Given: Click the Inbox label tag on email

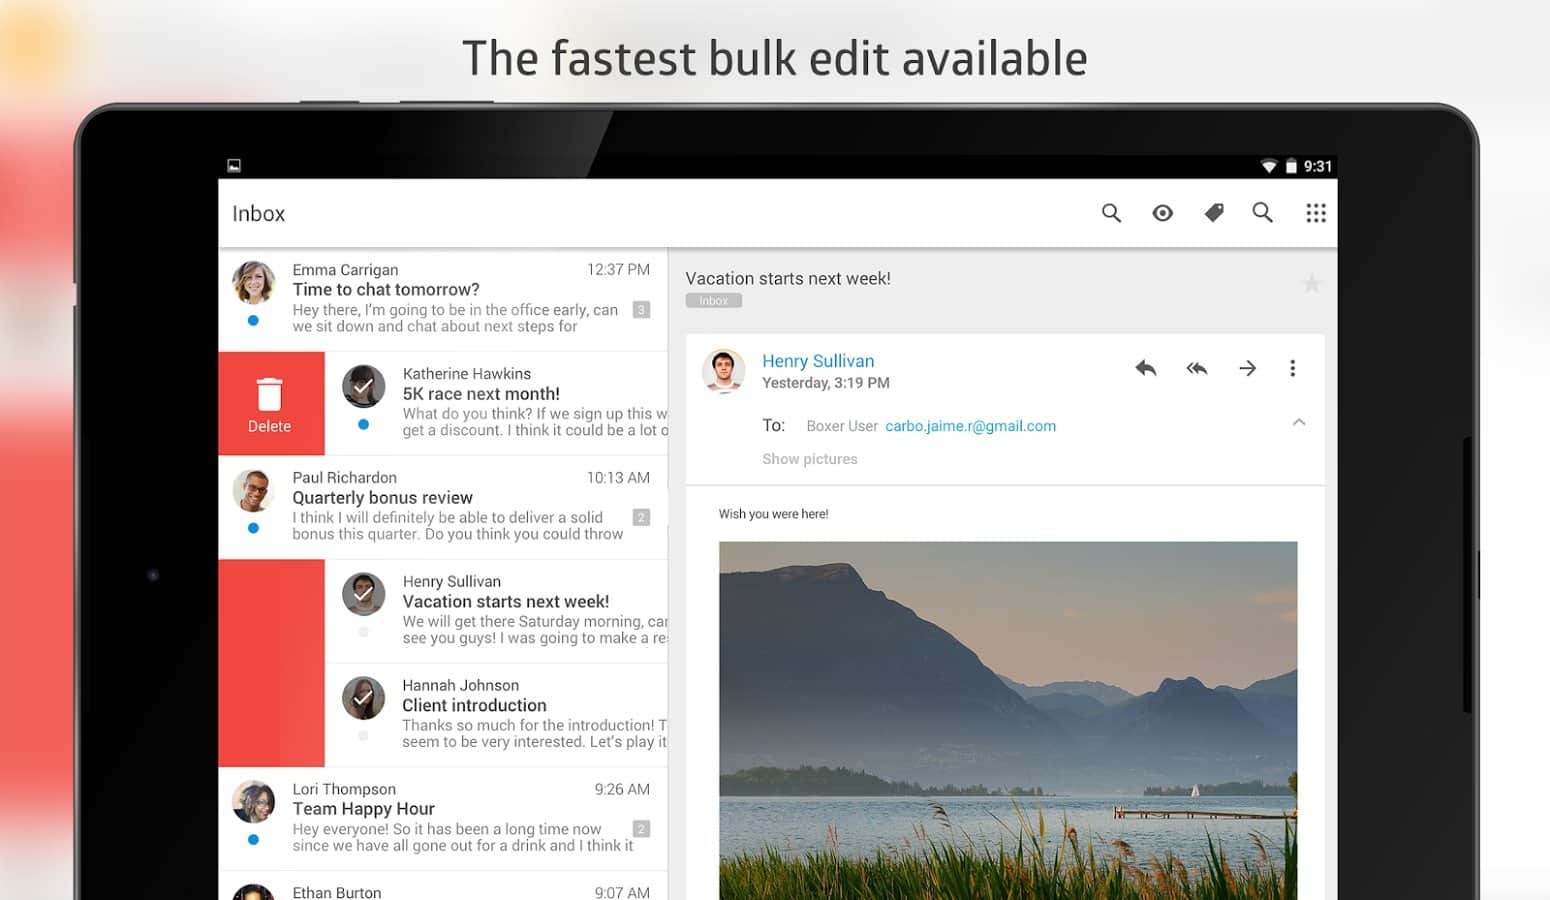Looking at the screenshot, I should [713, 301].
